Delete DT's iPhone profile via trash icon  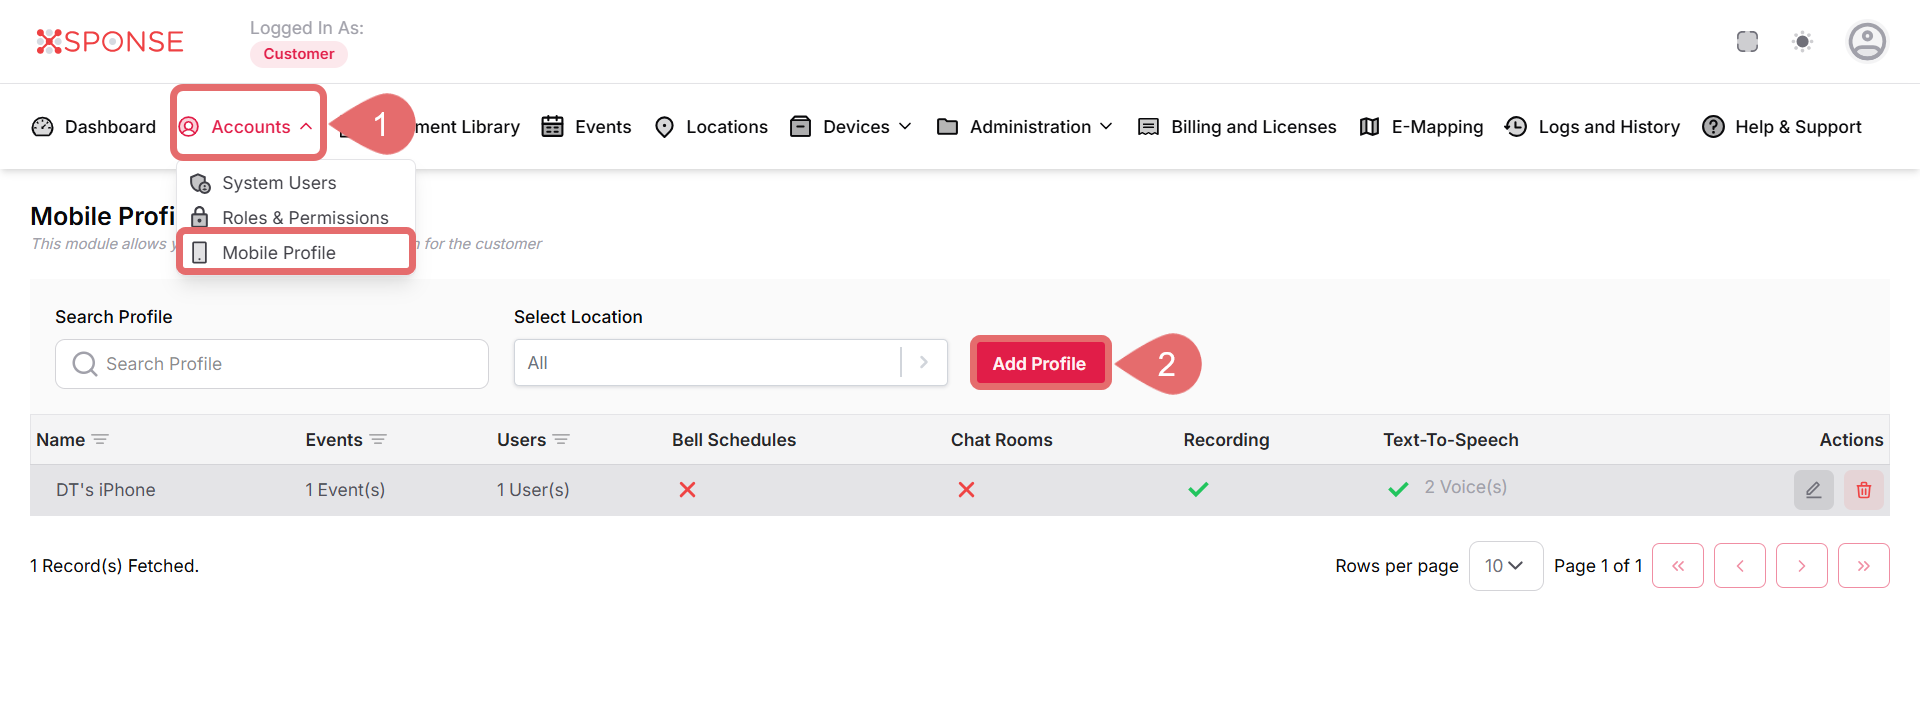coord(1863,490)
